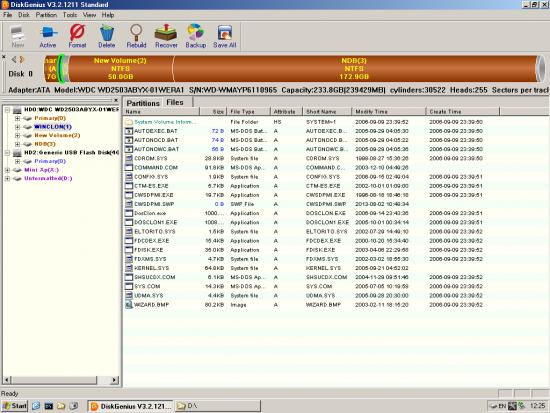Select the AUTOEXEC.BAT file icon
550x413 pixels.
click(x=129, y=131)
